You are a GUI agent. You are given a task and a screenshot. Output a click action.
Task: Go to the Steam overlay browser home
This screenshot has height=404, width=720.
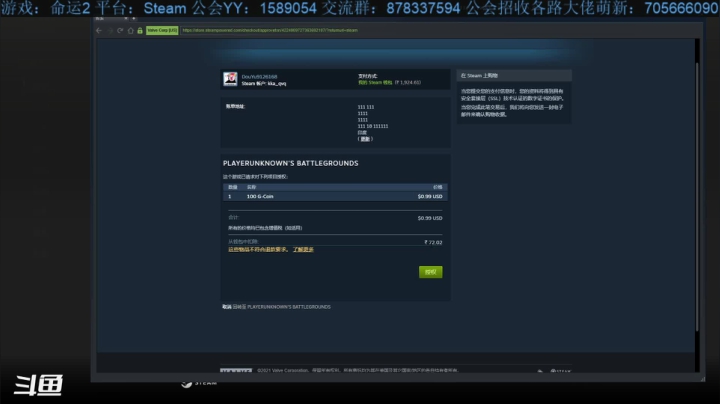(130, 30)
